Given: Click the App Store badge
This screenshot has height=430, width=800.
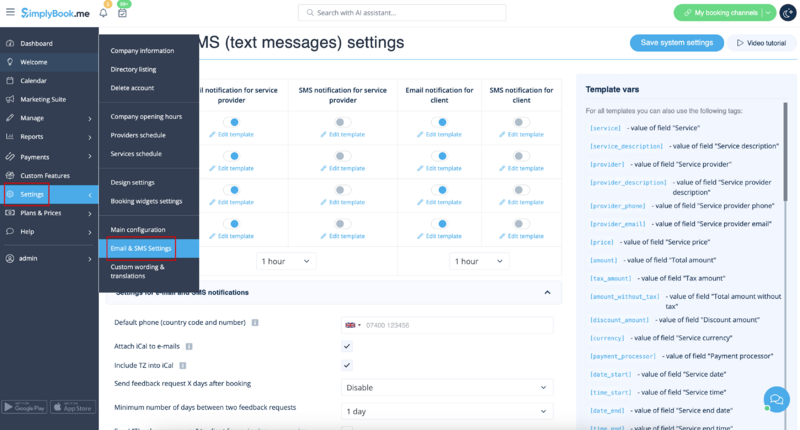Looking at the screenshot, I should click(73, 407).
